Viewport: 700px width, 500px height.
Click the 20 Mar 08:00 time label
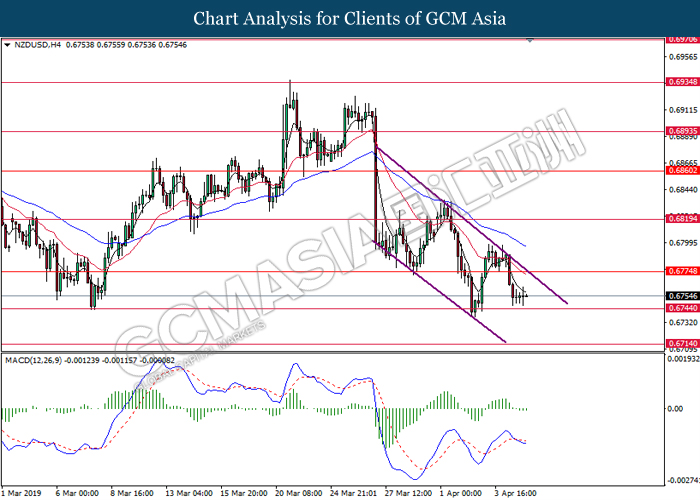pyautogui.click(x=299, y=493)
